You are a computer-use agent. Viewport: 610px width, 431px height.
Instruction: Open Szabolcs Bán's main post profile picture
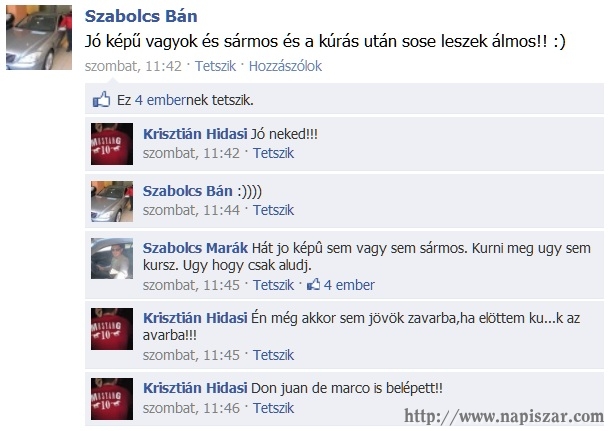[39, 37]
